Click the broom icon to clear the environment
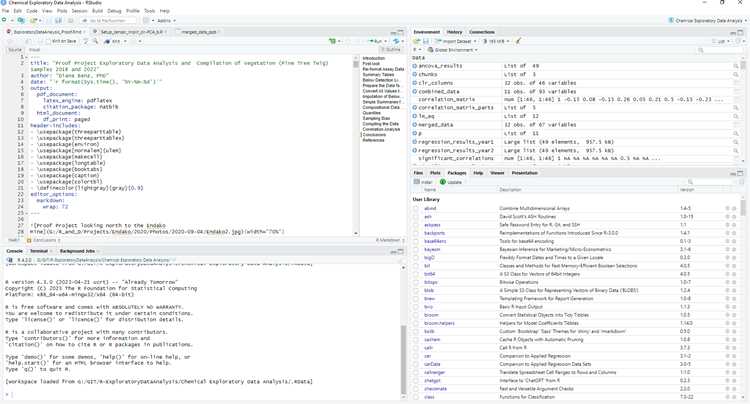The width and height of the screenshot is (750, 404). (x=518, y=41)
